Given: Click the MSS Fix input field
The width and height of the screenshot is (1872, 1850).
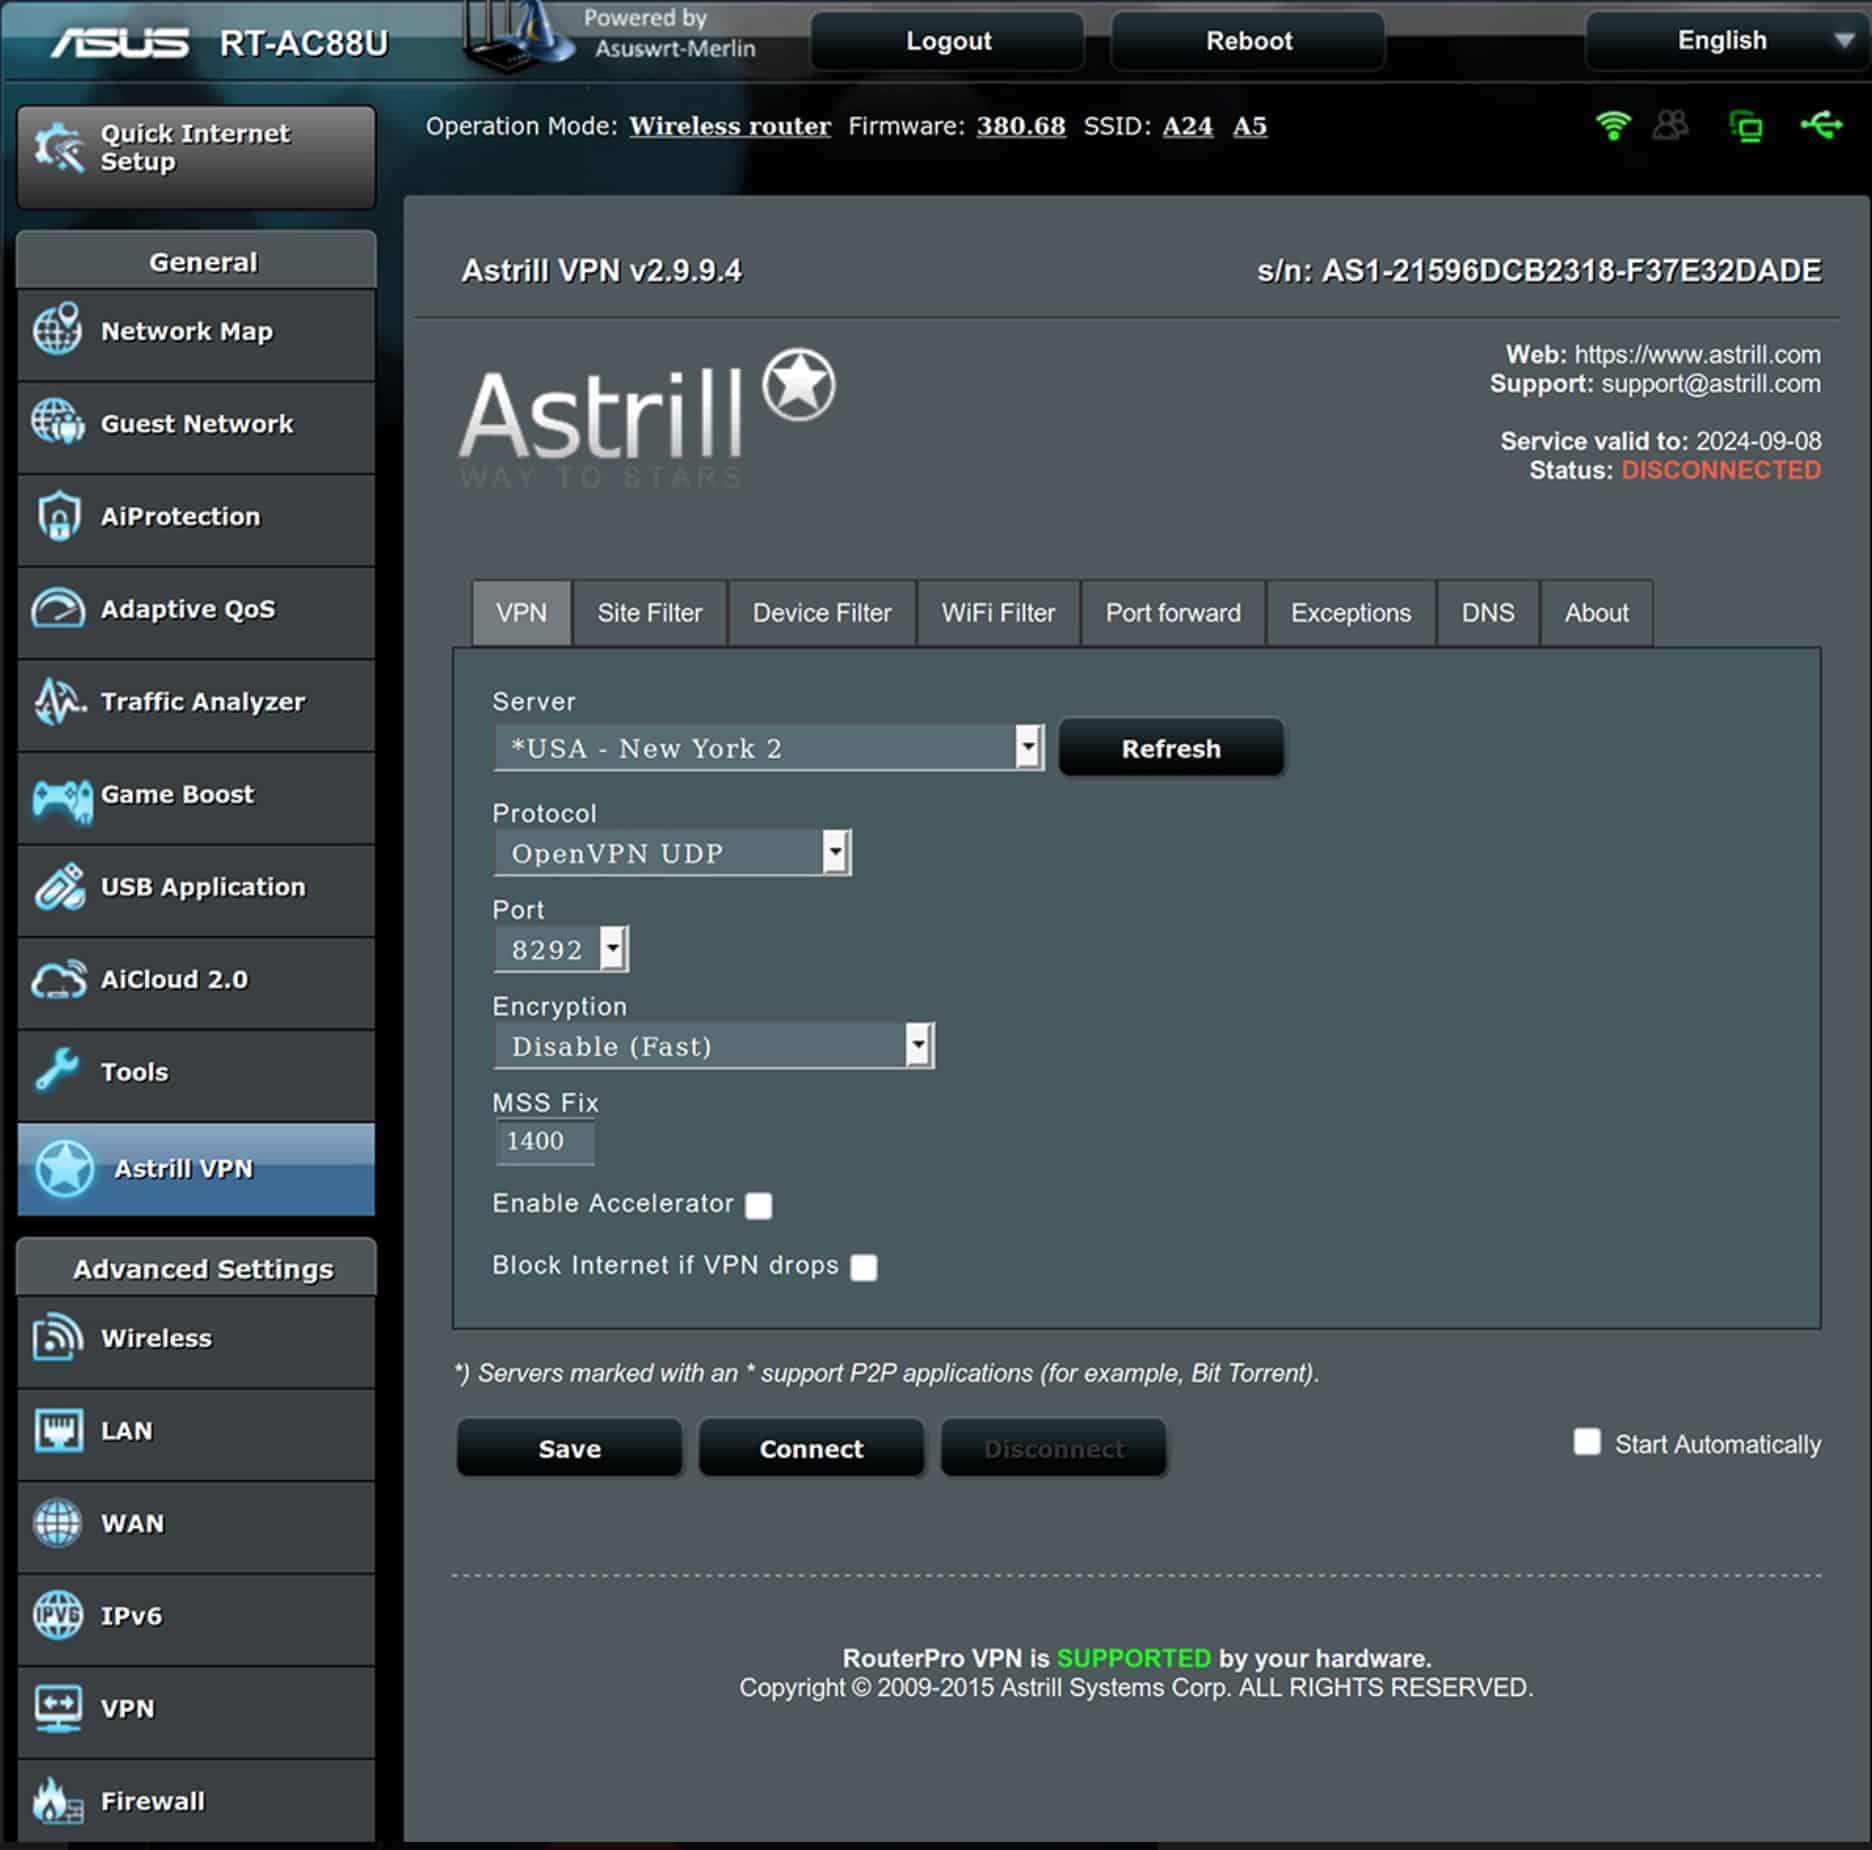Looking at the screenshot, I should [545, 1141].
